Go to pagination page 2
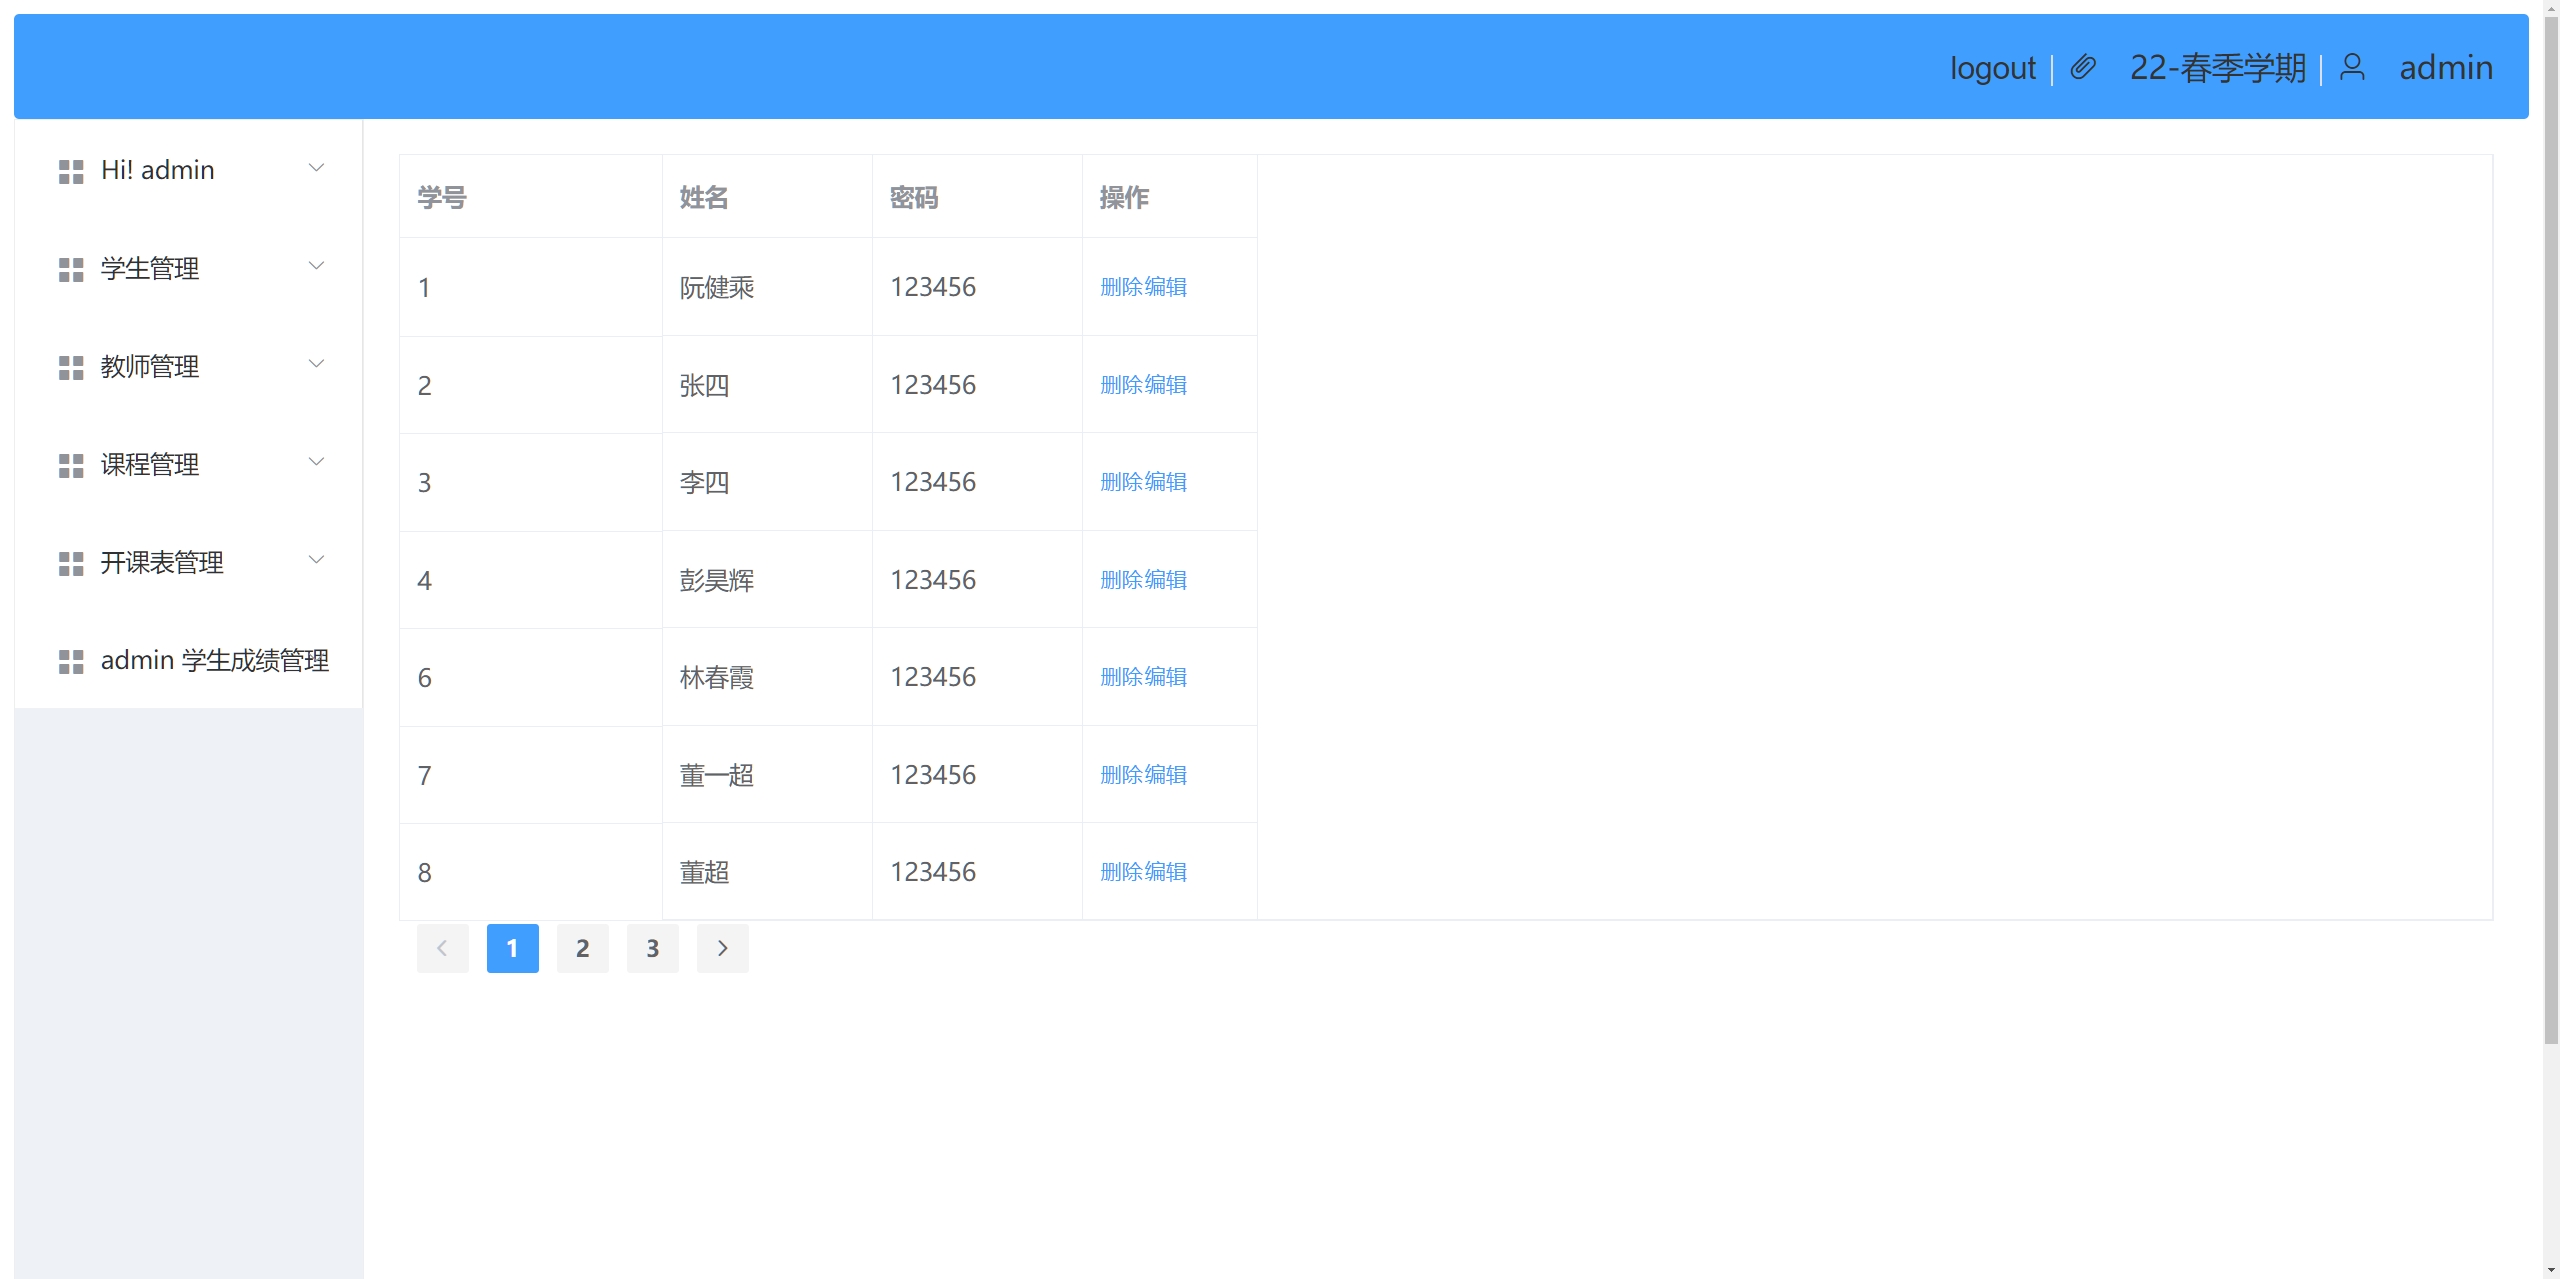The height and width of the screenshot is (1279, 2560). click(x=583, y=948)
